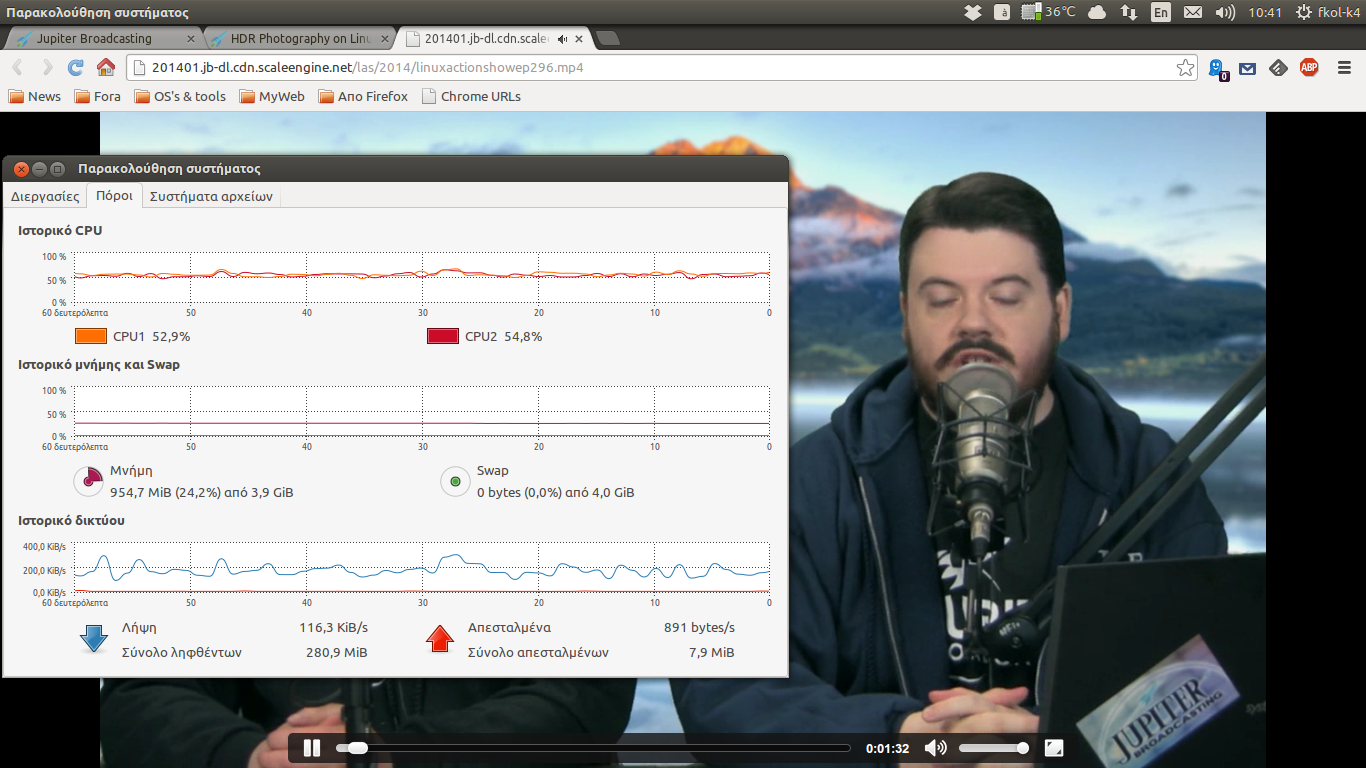Open the Adblock Plus extension

[1308, 68]
